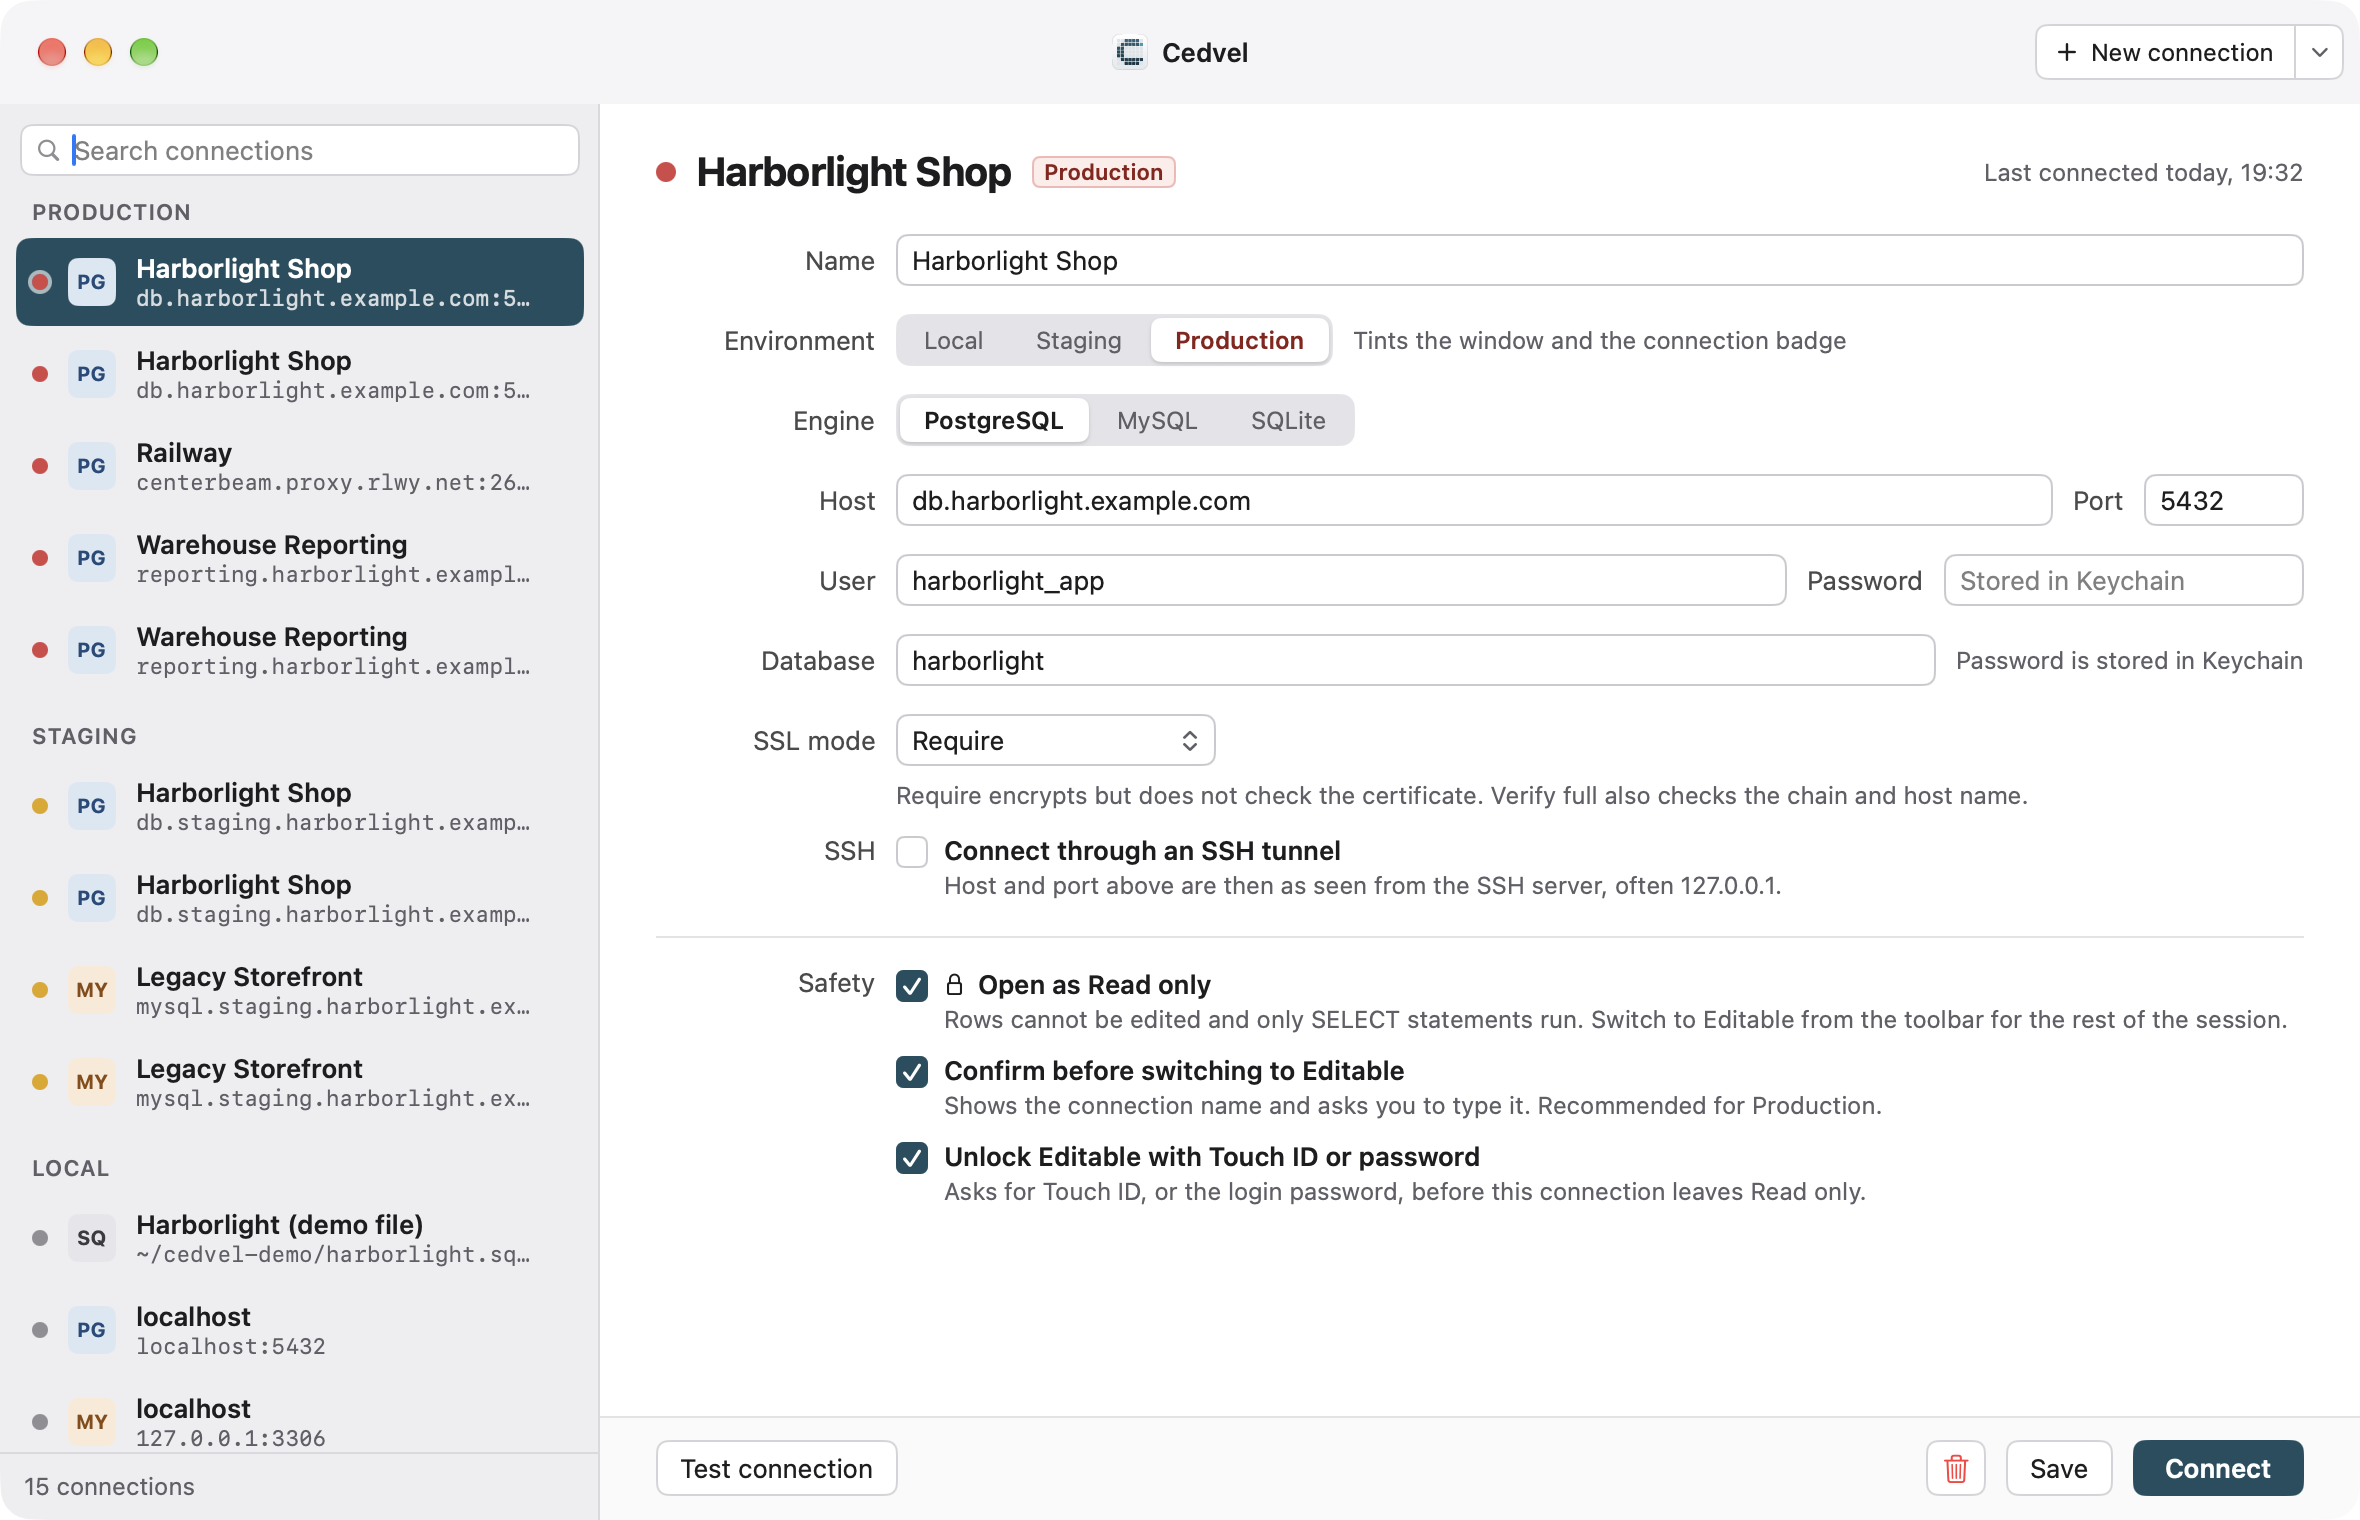Toggle Confirm before switching to Editable
Viewport: 2360px width, 1520px height.
[x=912, y=1072]
